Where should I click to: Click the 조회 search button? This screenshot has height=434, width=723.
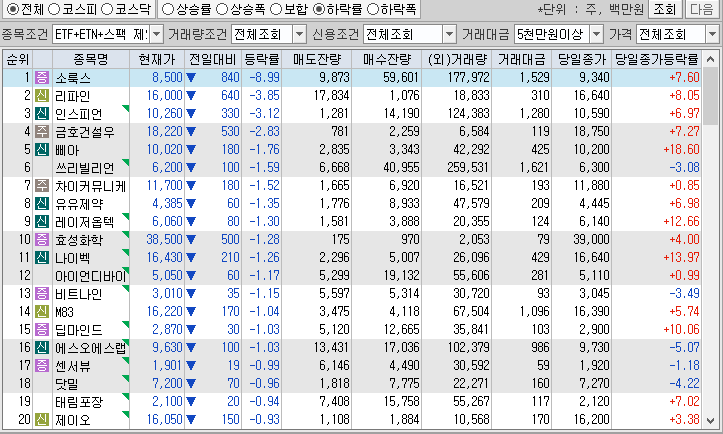click(x=665, y=9)
